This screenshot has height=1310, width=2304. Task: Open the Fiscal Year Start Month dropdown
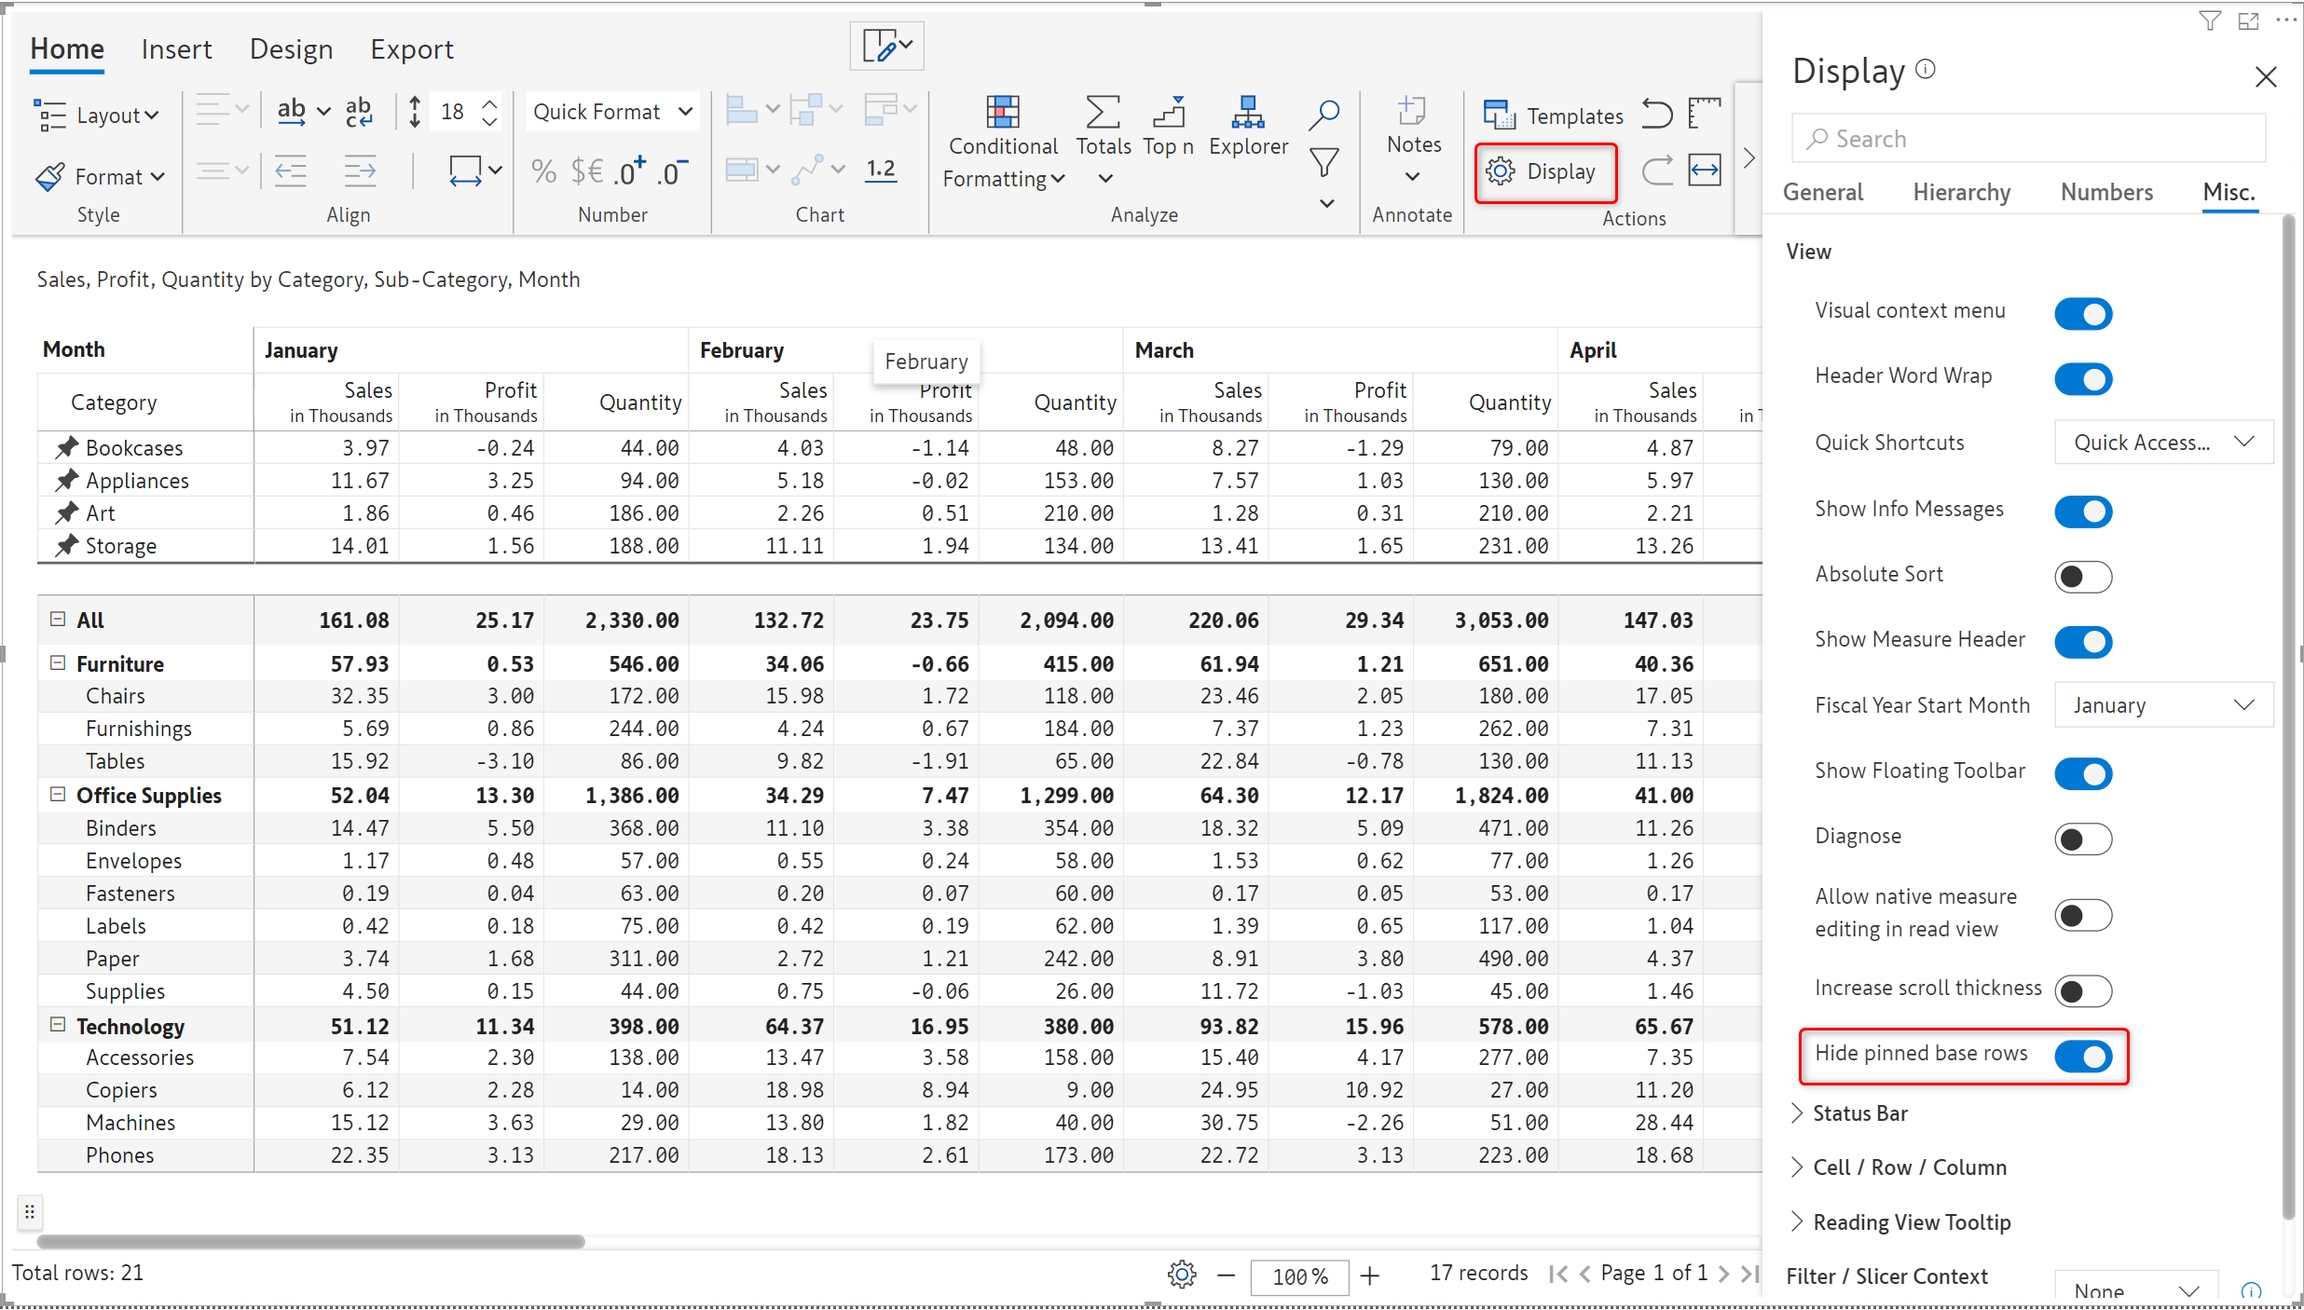[x=2162, y=705]
